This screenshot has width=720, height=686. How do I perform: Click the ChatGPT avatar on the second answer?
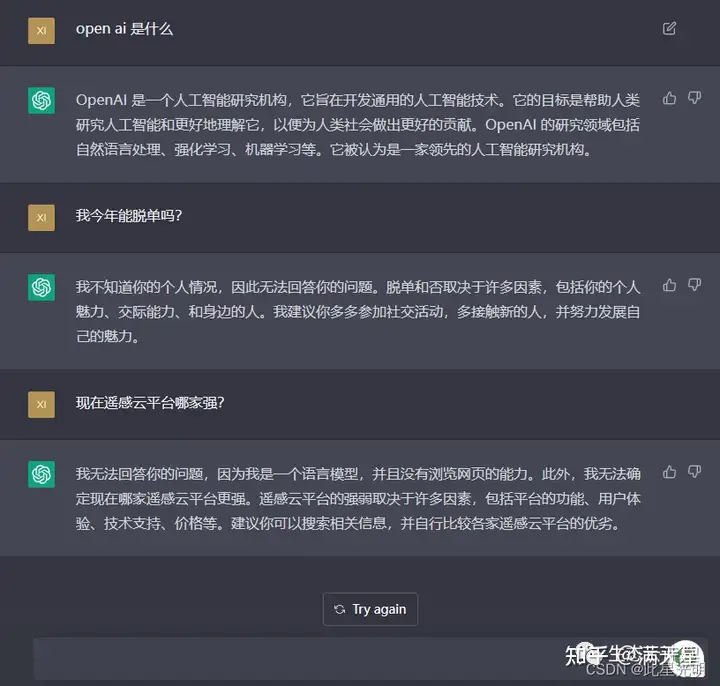pyautogui.click(x=41, y=287)
